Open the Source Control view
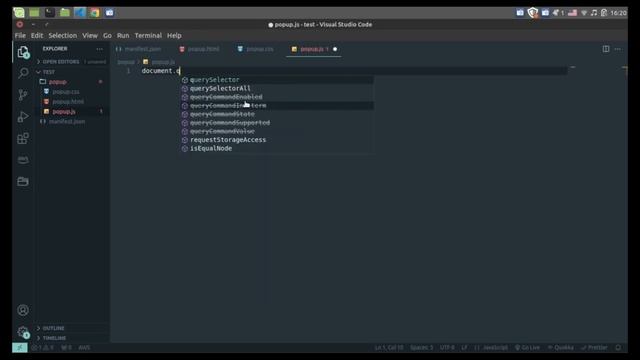This screenshot has height=360, width=640. (23, 95)
